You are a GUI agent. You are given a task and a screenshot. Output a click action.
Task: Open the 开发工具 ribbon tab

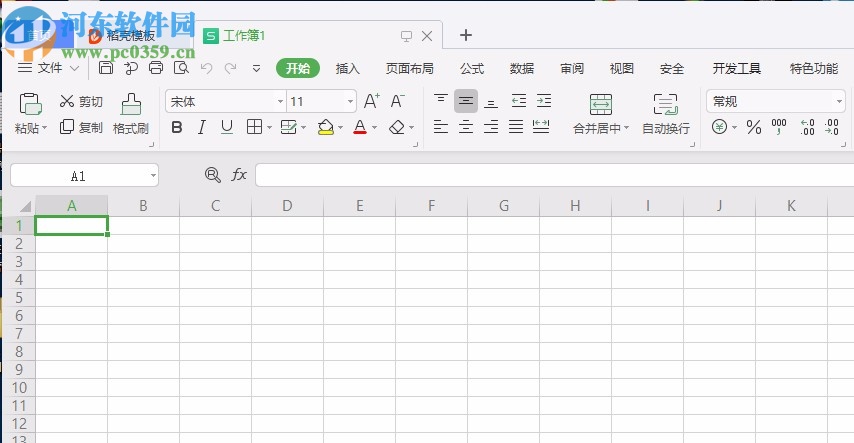(736, 69)
